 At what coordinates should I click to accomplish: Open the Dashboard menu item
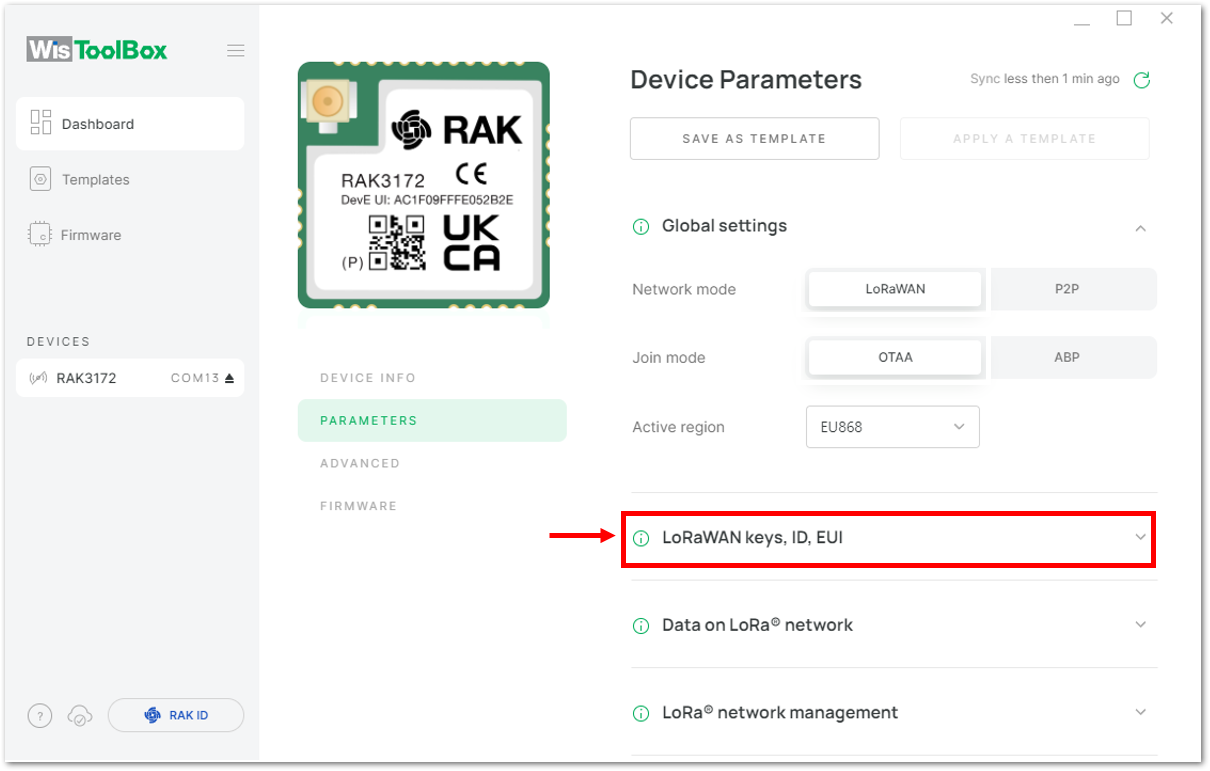(130, 124)
